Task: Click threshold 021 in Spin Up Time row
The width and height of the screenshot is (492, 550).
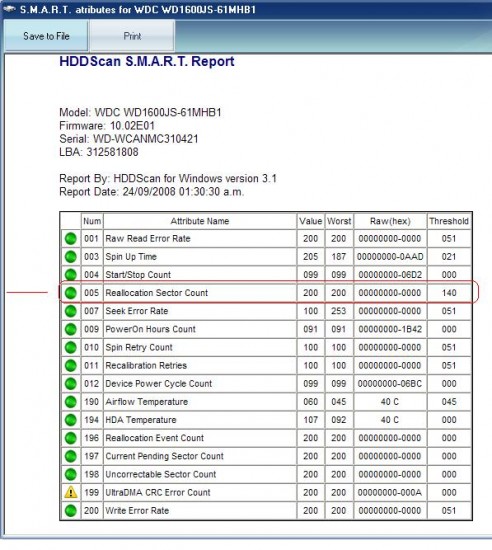Action: pyautogui.click(x=449, y=257)
